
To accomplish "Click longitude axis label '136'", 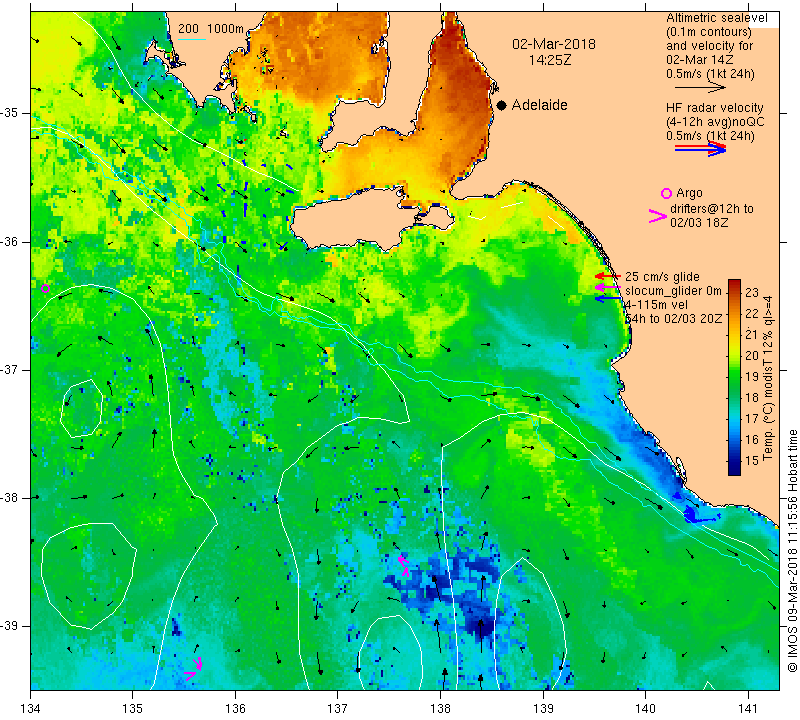I will tap(235, 708).
